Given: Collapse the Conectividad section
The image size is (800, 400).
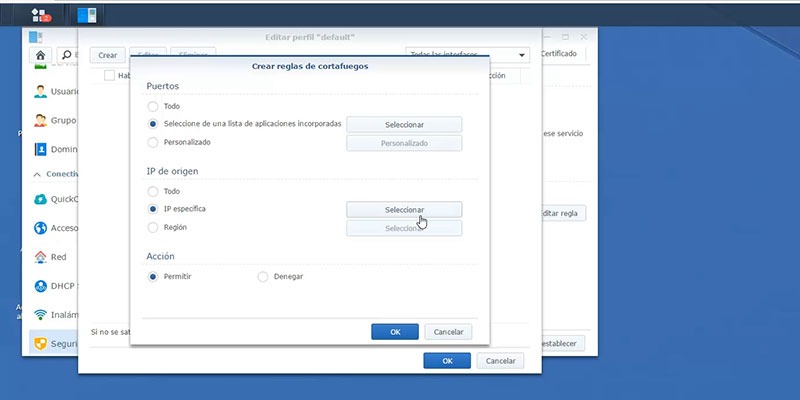Looking at the screenshot, I should pos(37,174).
